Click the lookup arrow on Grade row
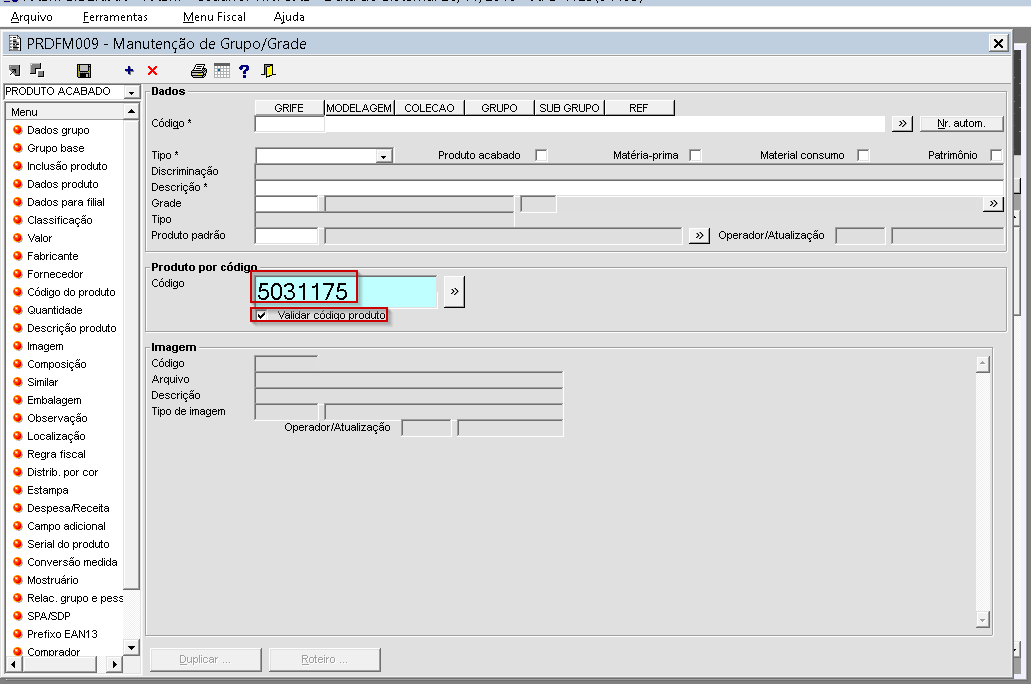The image size is (1031, 684). tap(993, 204)
